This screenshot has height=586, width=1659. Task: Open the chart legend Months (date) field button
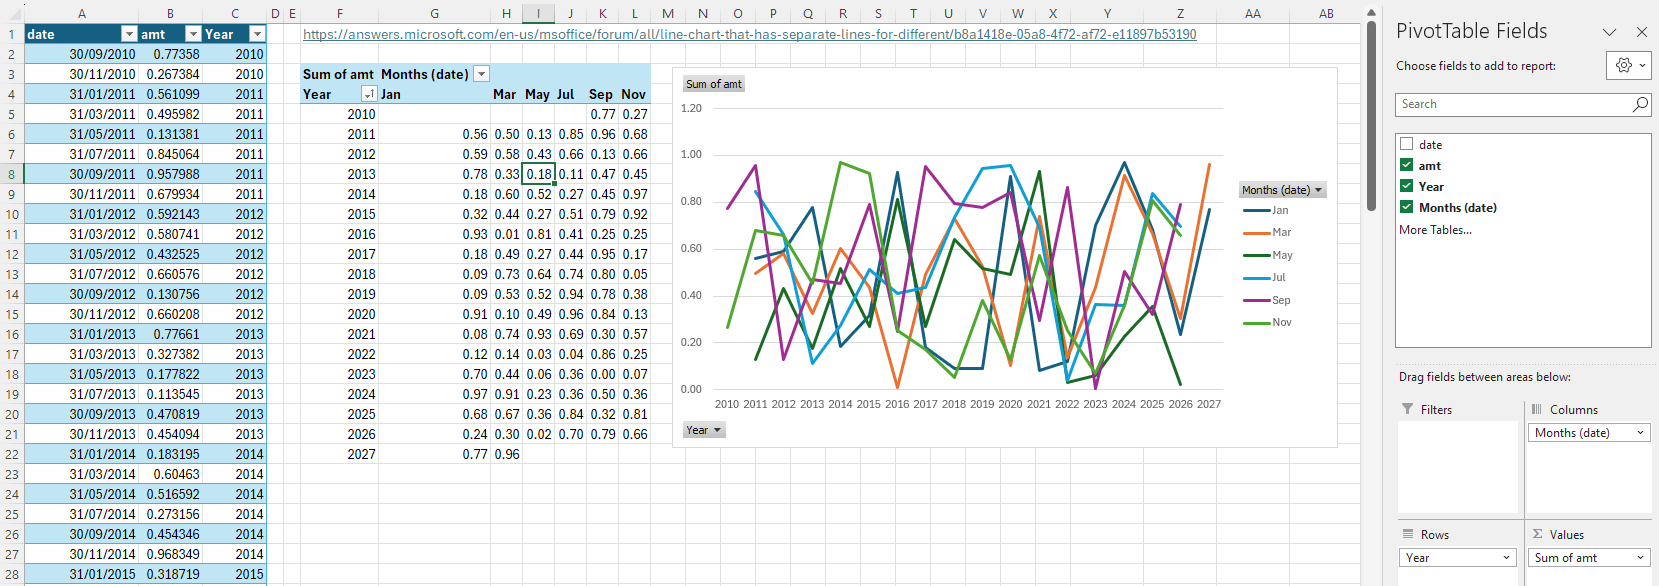1282,190
